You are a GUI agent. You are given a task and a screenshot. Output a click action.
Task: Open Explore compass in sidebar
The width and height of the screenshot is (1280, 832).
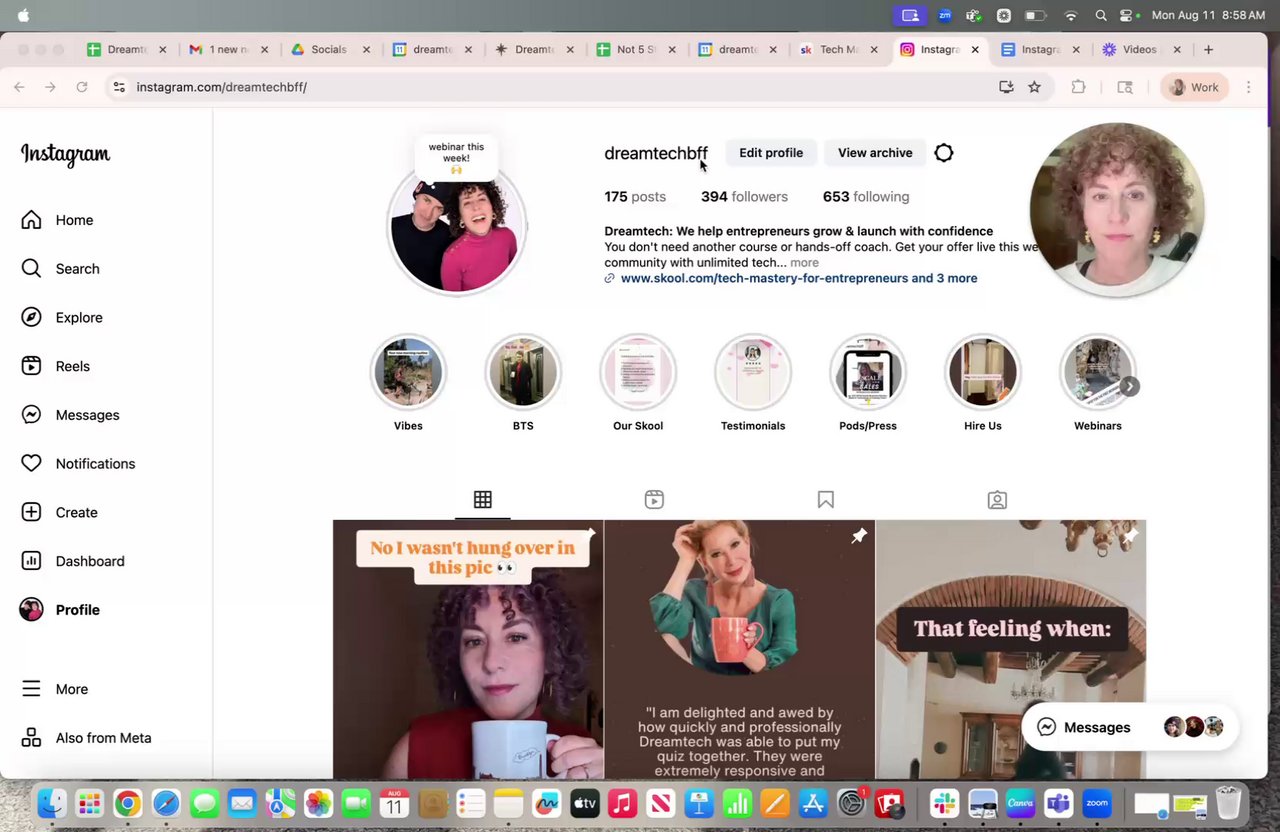(x=61, y=318)
